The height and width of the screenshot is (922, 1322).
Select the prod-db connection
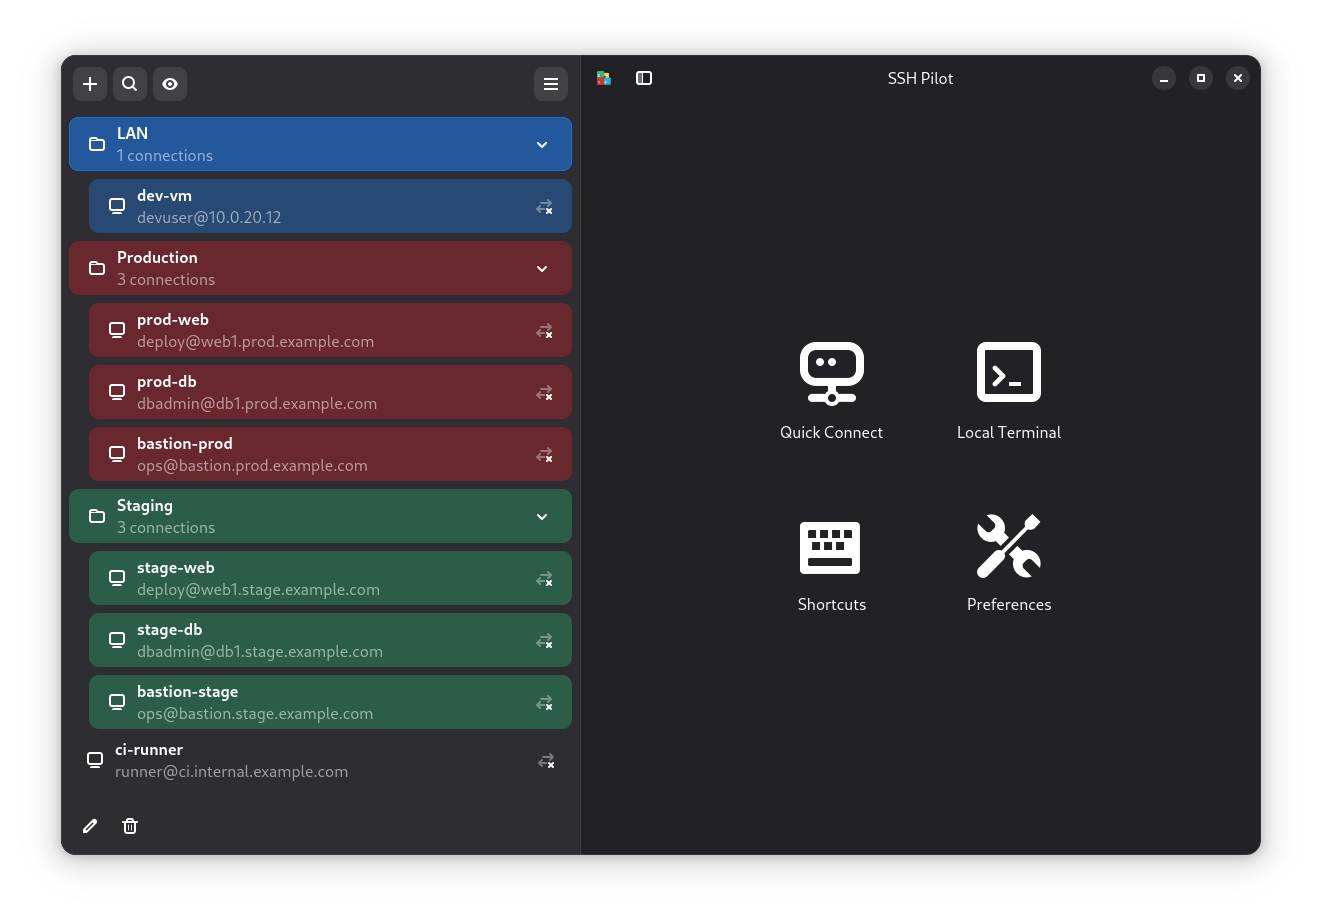tap(300, 392)
